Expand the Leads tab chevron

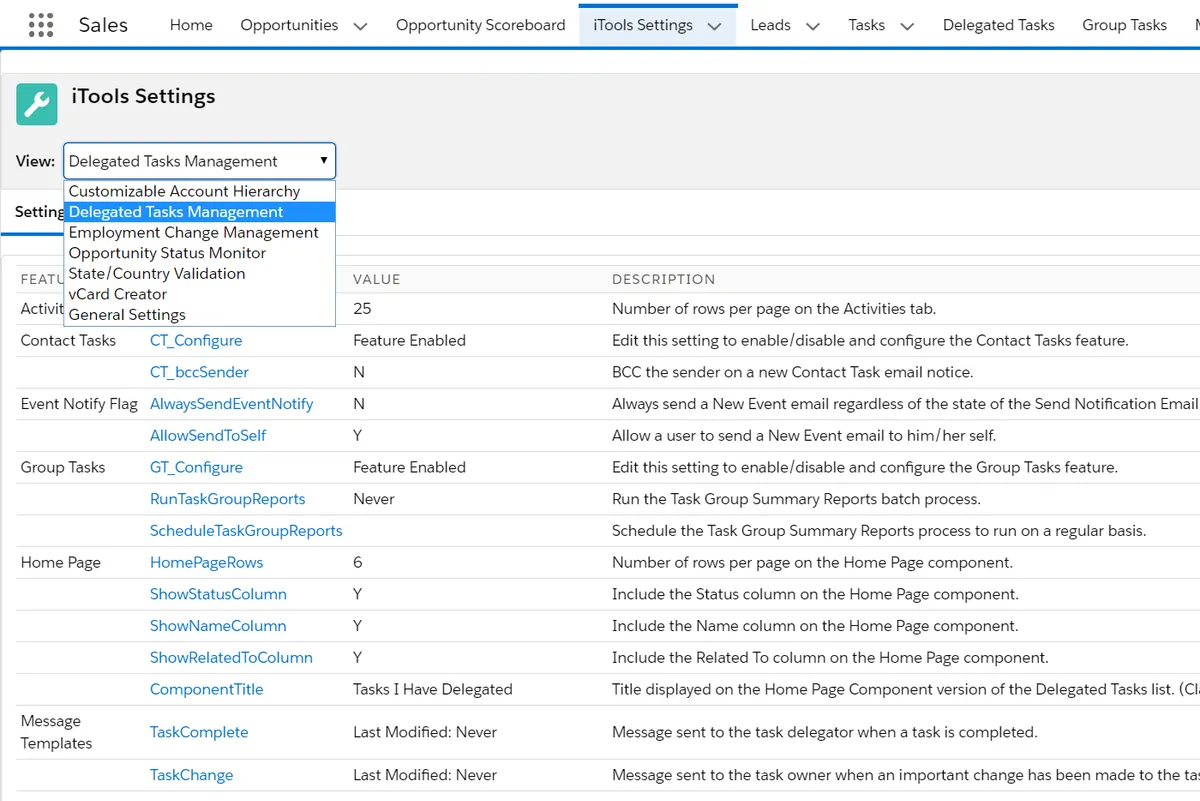pyautogui.click(x=813, y=26)
